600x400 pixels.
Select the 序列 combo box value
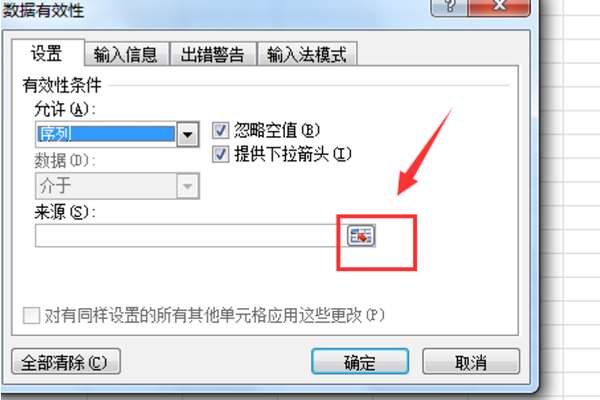click(106, 134)
